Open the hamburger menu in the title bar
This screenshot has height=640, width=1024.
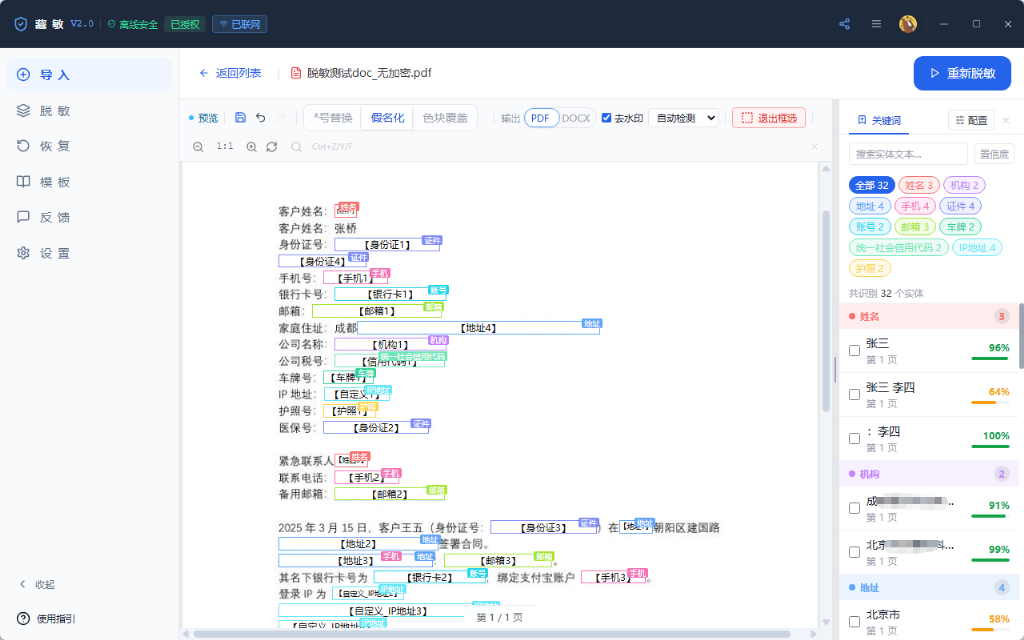pos(876,24)
